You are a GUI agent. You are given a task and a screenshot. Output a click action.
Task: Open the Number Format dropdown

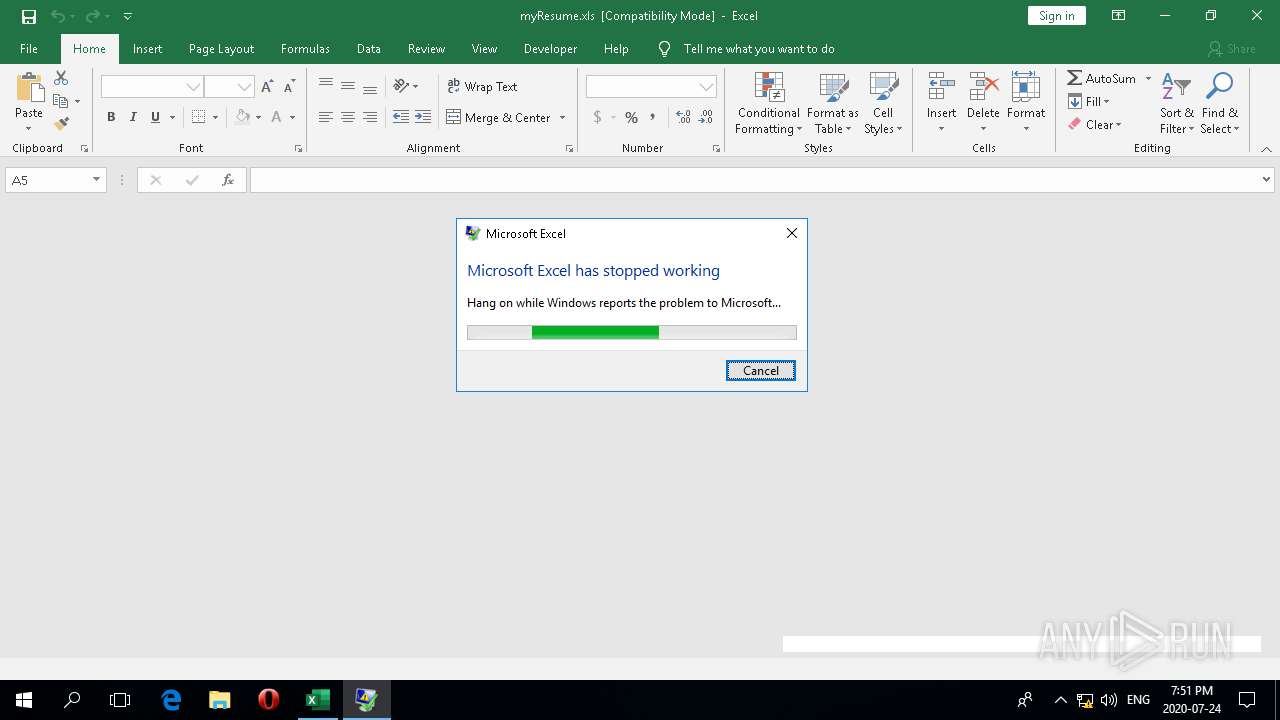707,87
